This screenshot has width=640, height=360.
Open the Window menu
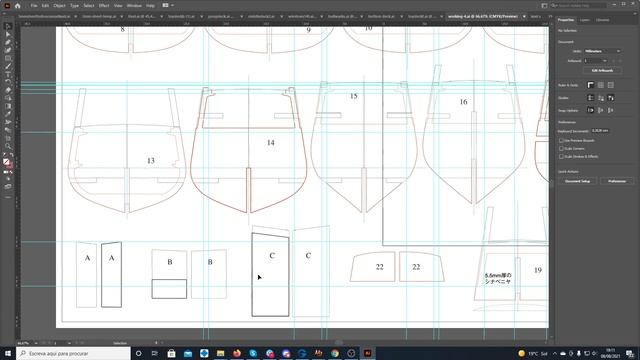[x=134, y=6]
